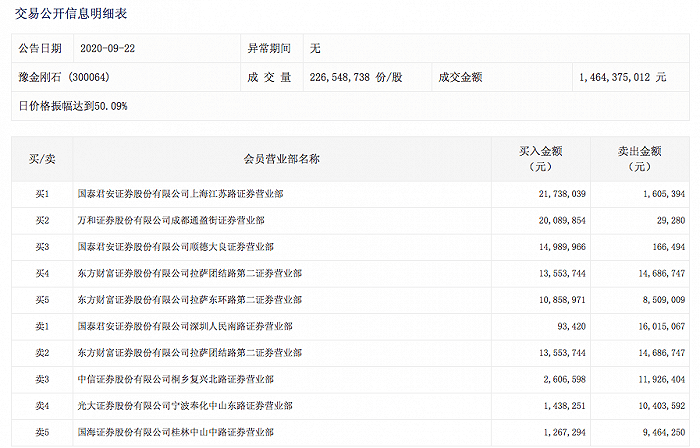700x448 pixels.
Task: Click the date value 2020-09-22
Action: coord(108,48)
